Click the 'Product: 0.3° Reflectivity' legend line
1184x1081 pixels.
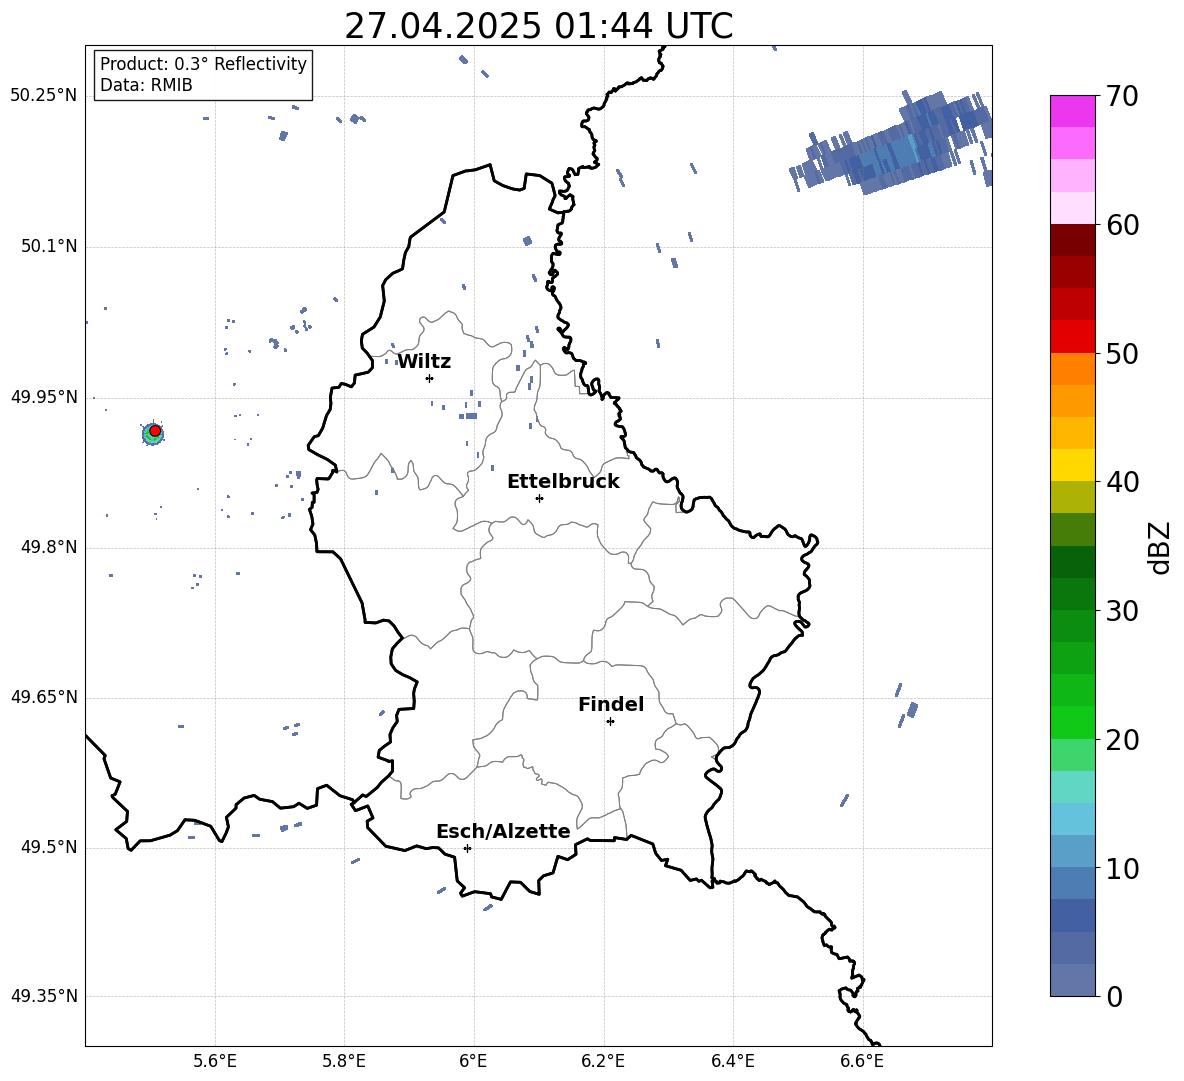(203, 64)
